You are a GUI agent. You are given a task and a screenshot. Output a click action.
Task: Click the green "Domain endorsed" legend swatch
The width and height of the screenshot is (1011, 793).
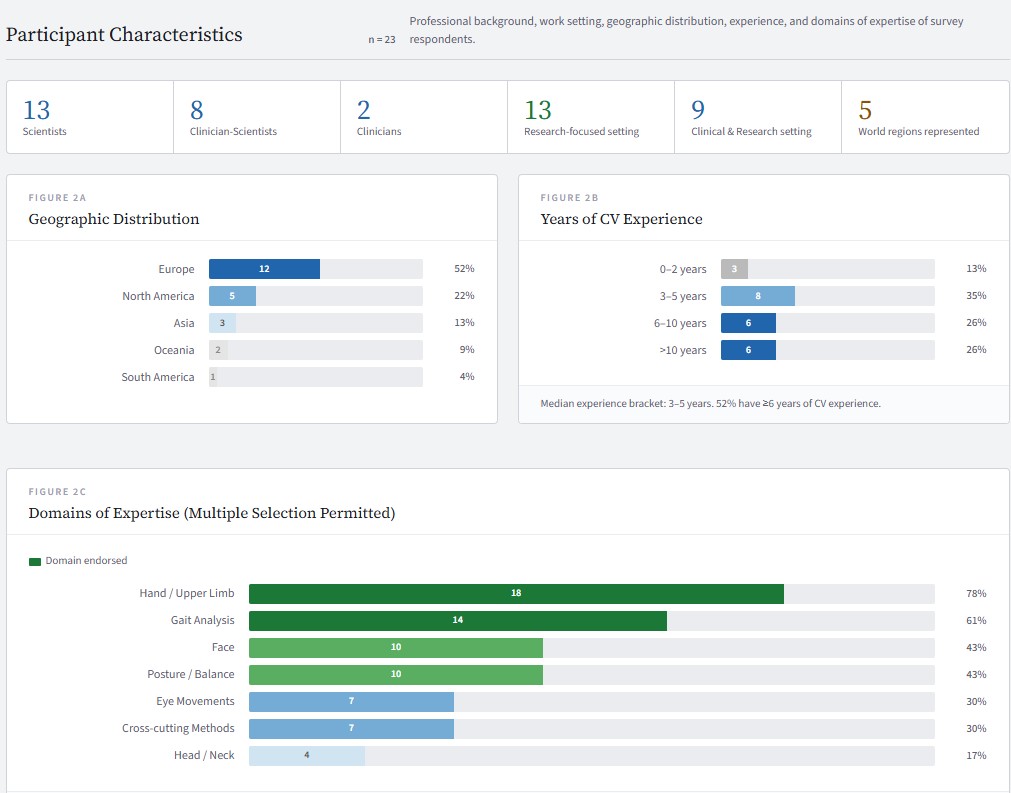35,562
